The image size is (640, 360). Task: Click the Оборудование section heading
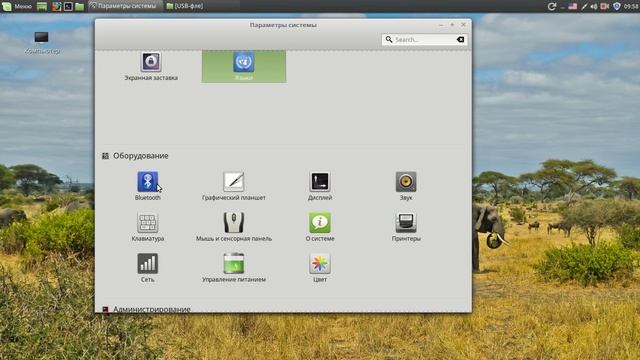point(141,156)
